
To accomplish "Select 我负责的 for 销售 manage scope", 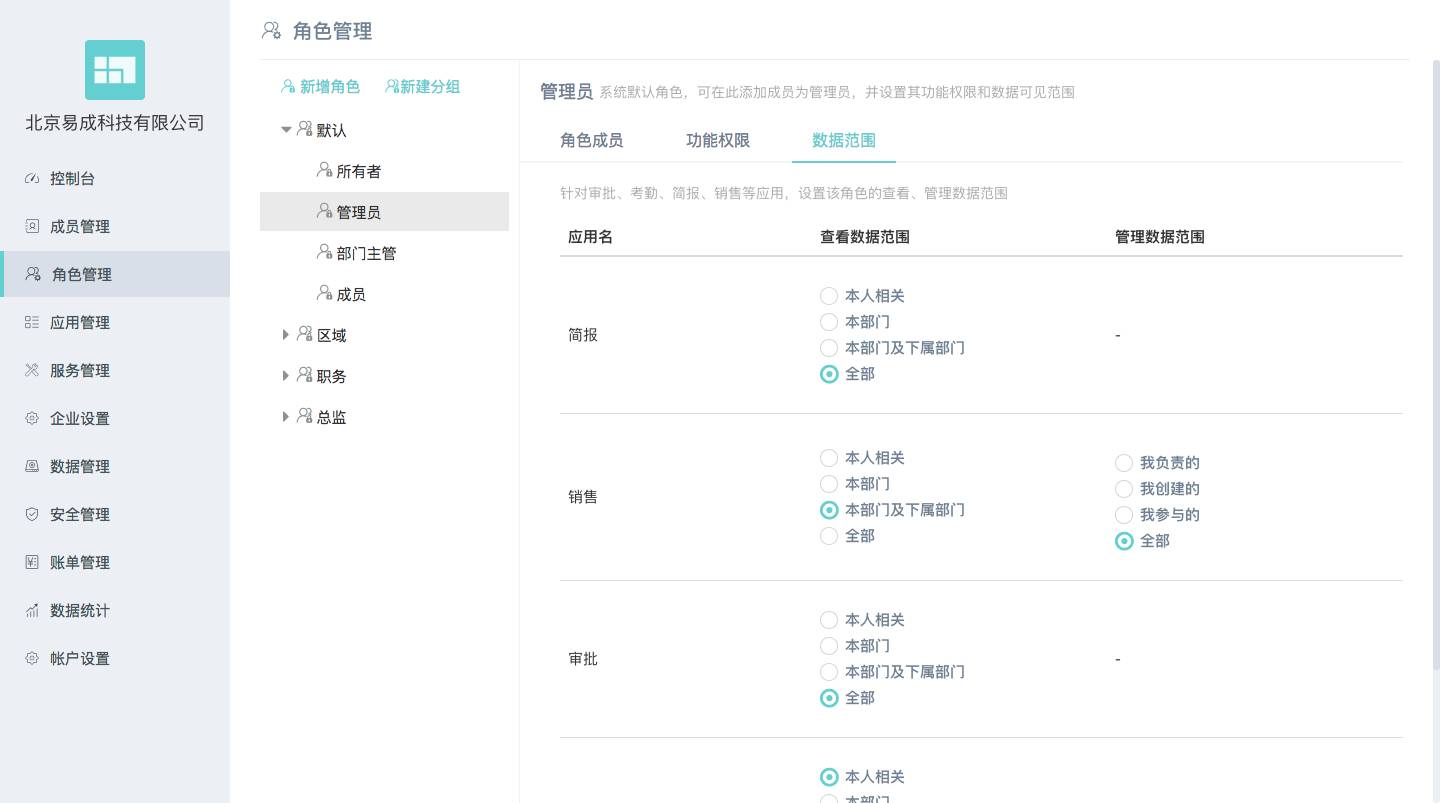I will point(1124,463).
